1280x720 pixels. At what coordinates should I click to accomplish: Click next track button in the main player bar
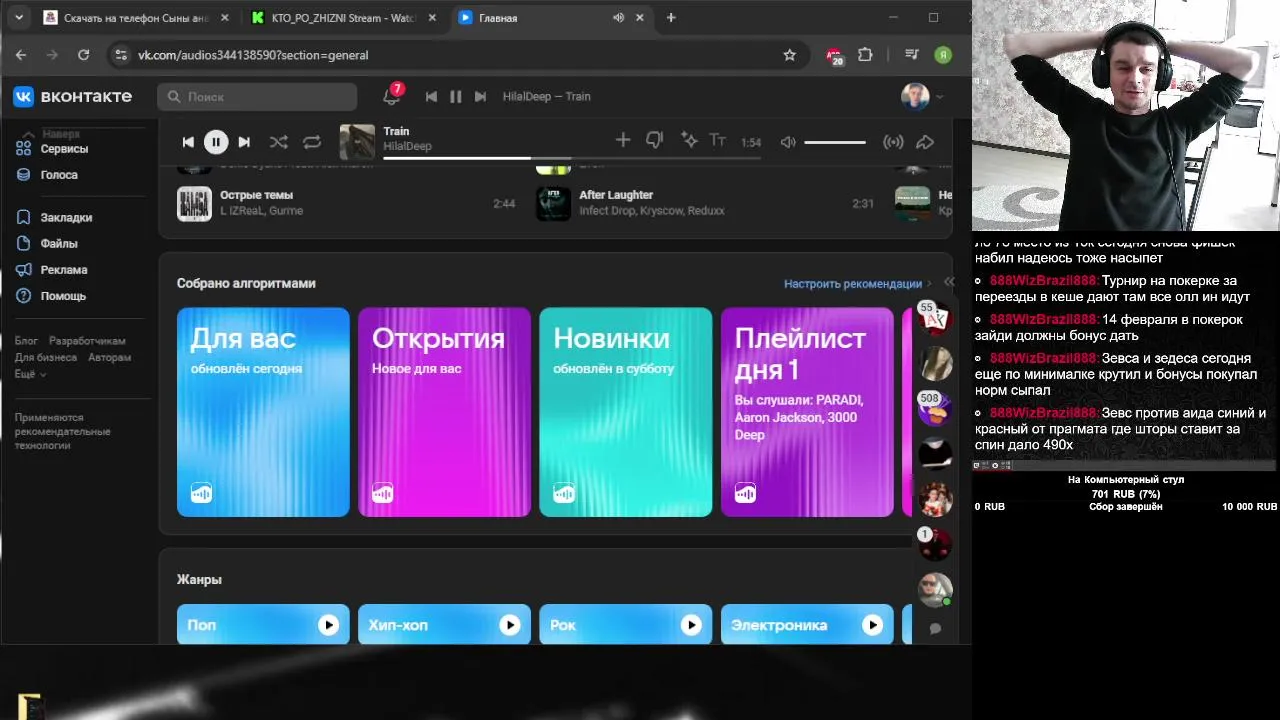tap(244, 142)
